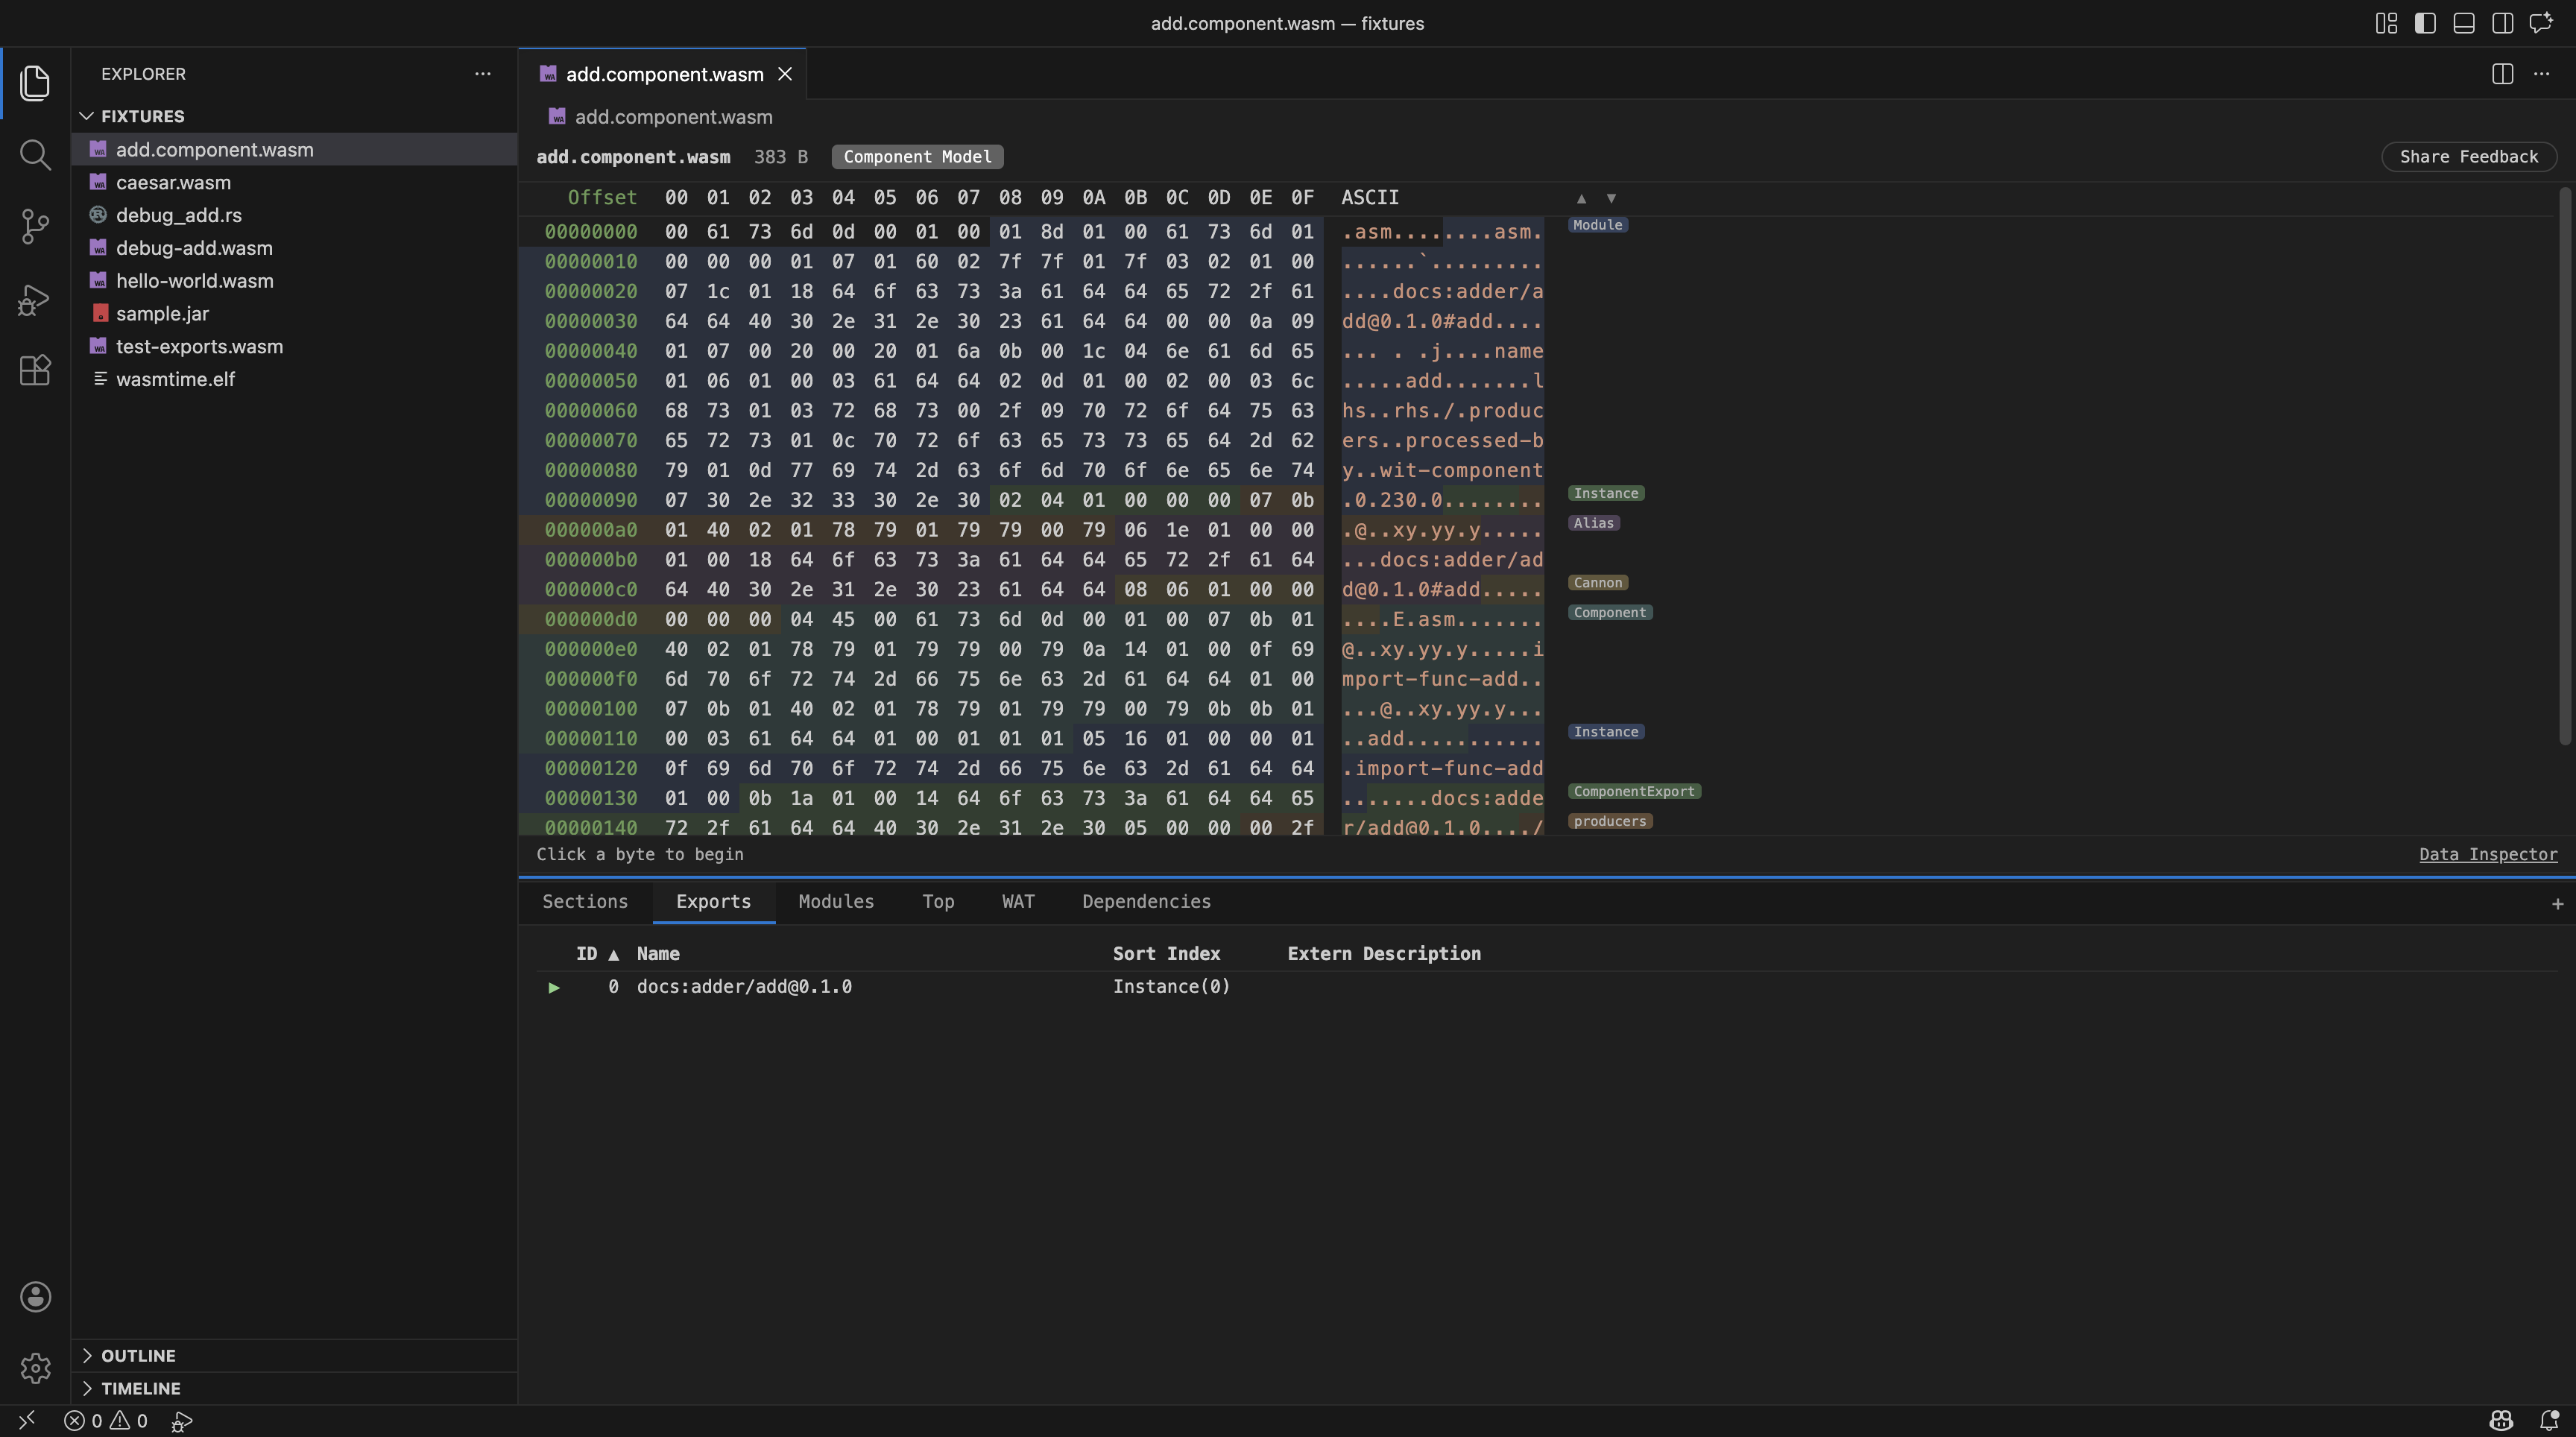Screen dimensions: 2576x1437
Task: Open the Extensions view
Action: (x=35, y=371)
